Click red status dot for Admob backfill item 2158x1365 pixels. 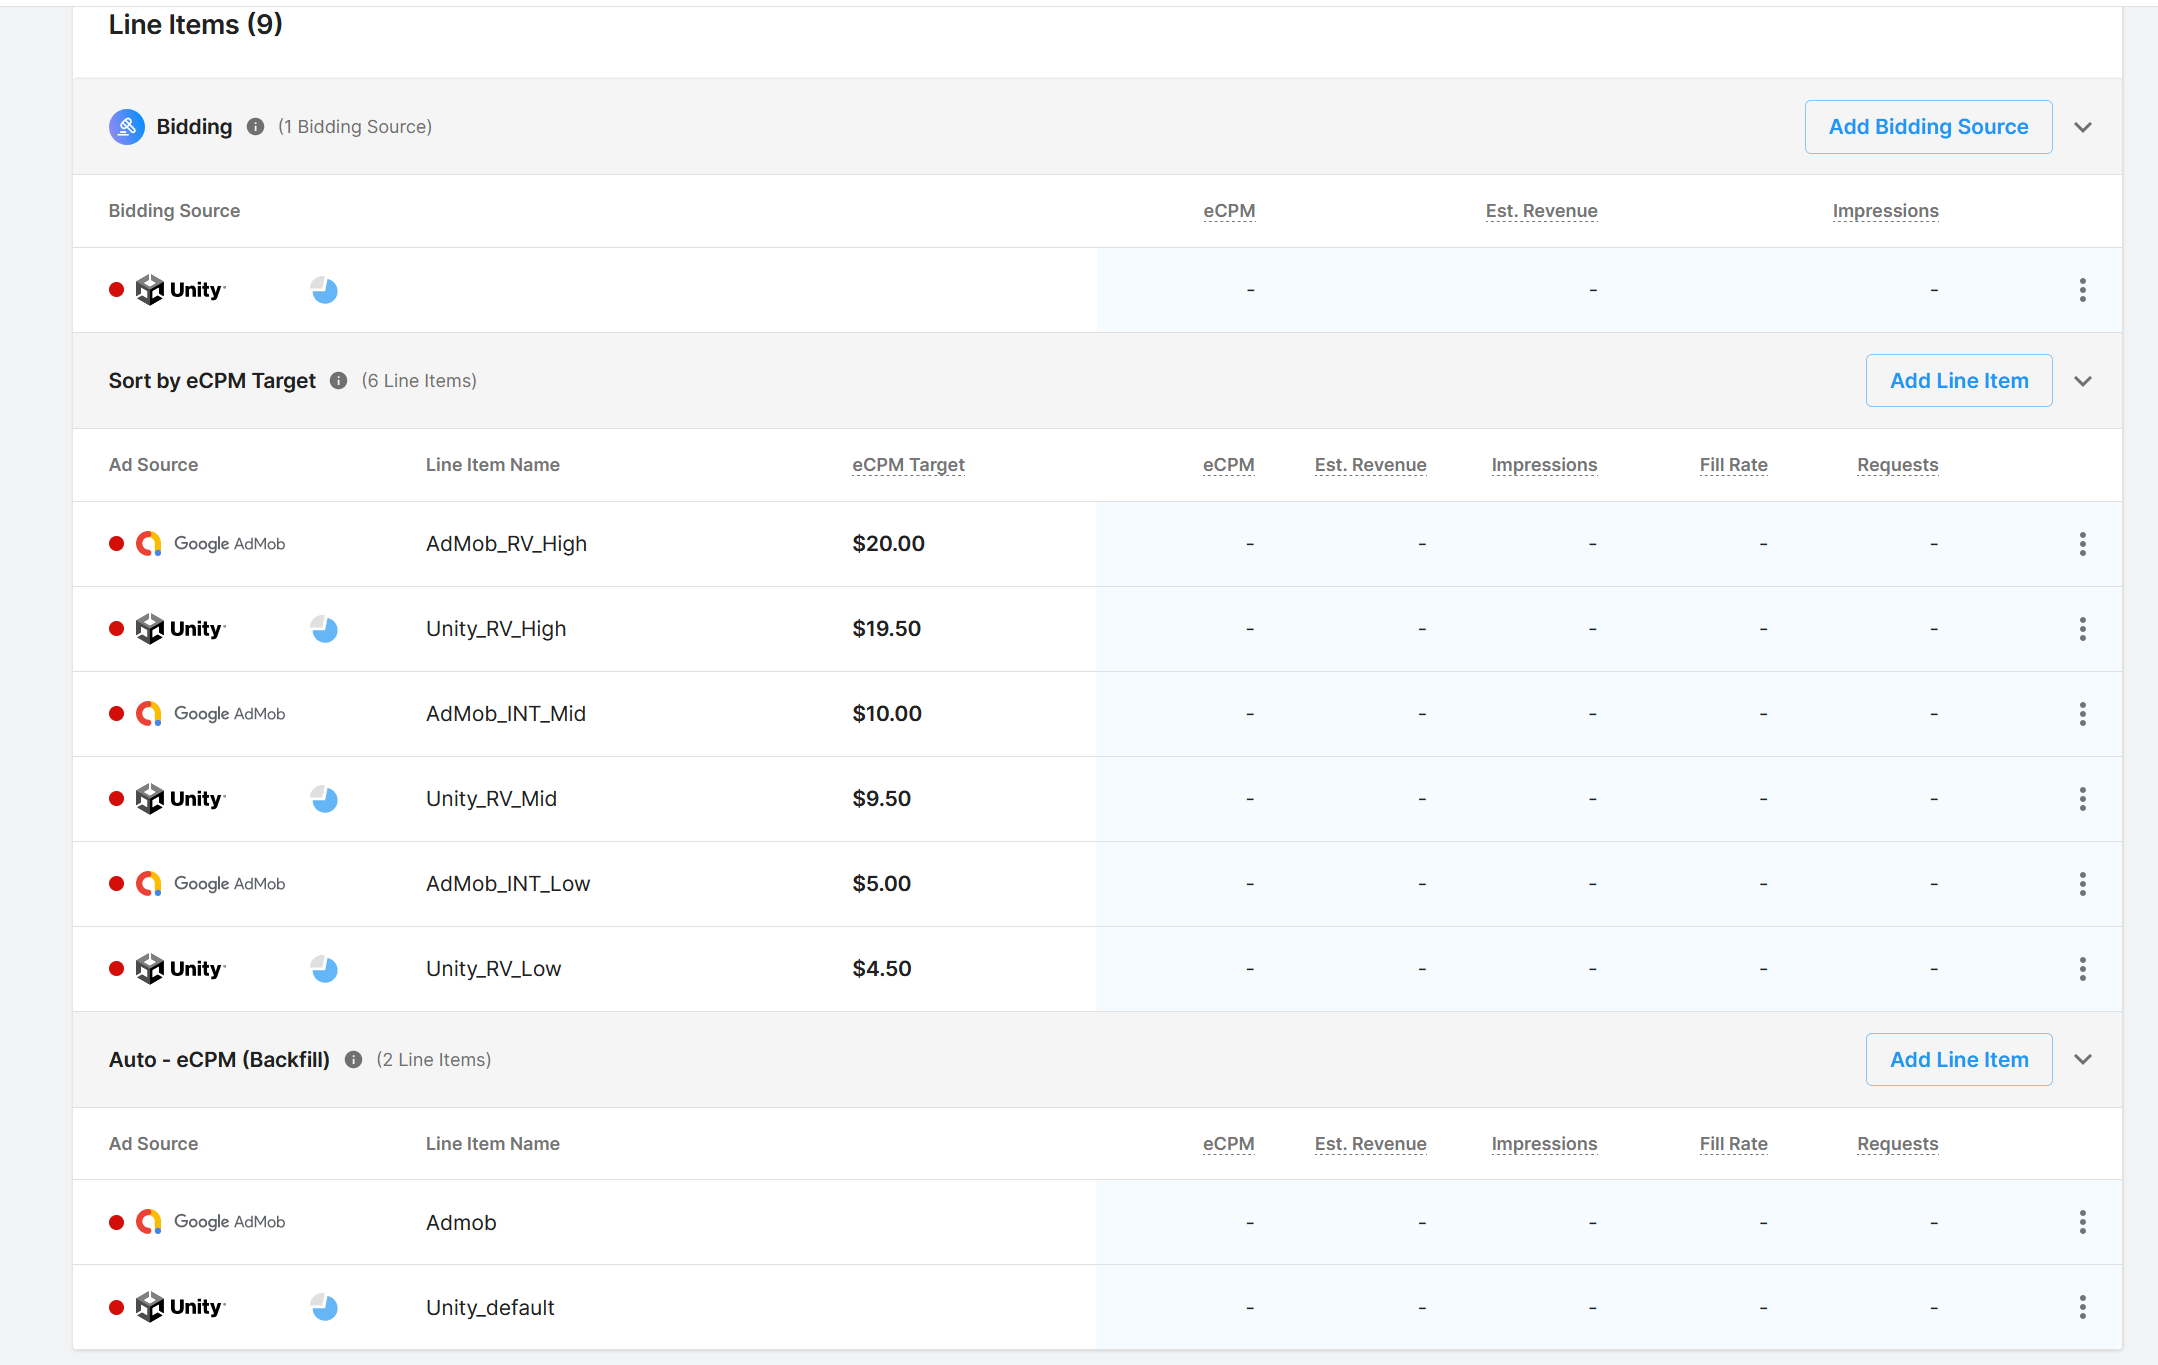117,1222
